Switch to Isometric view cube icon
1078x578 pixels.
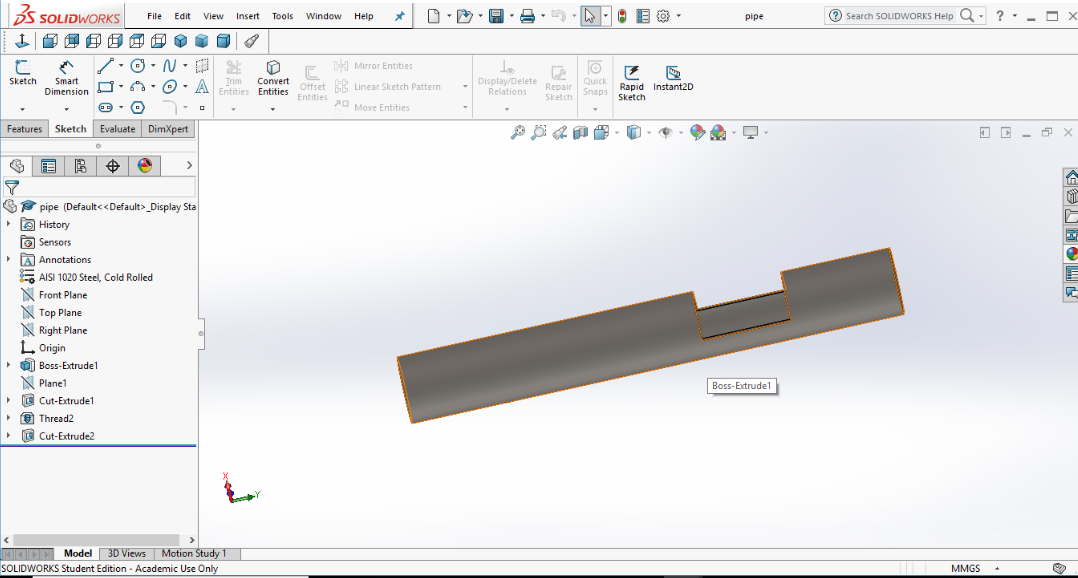coord(180,41)
